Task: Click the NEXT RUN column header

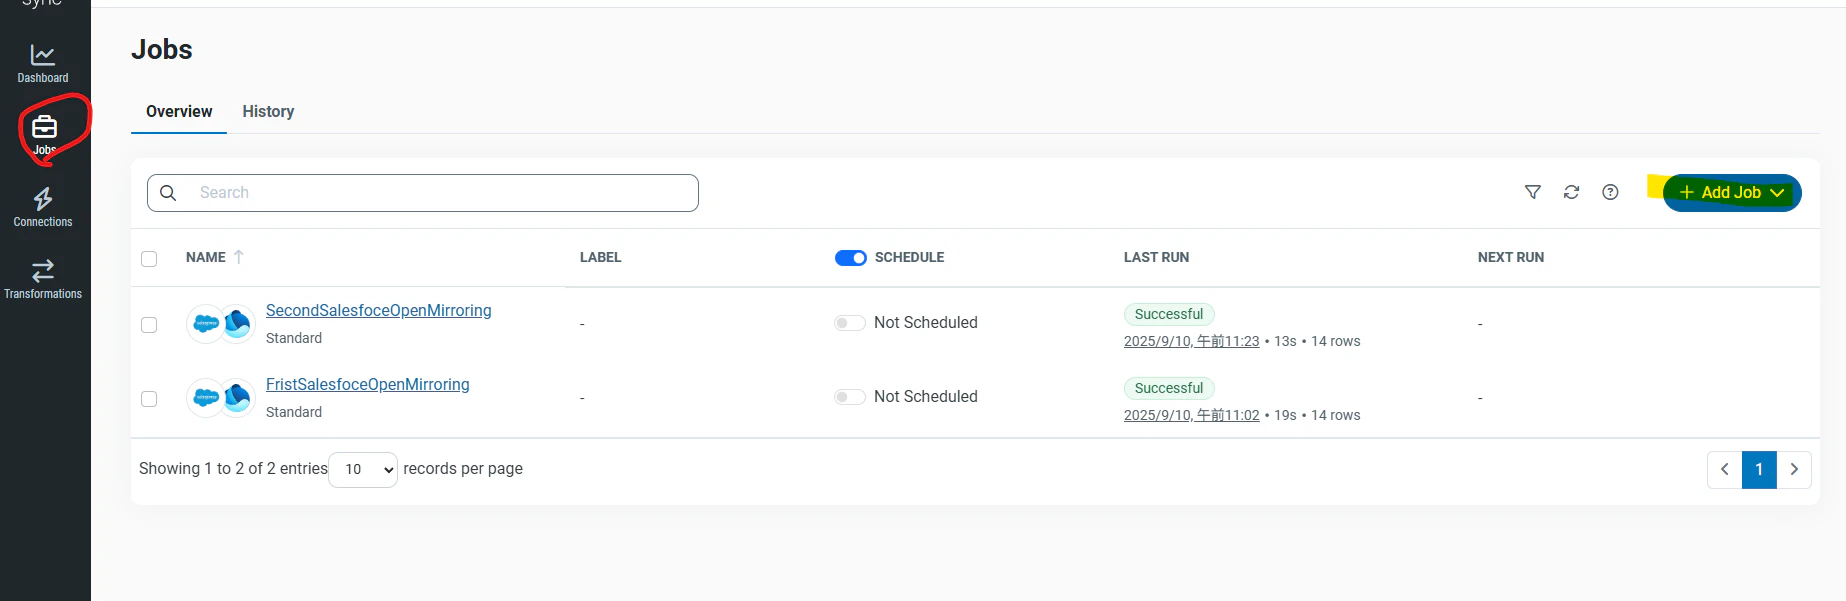Action: click(x=1511, y=257)
